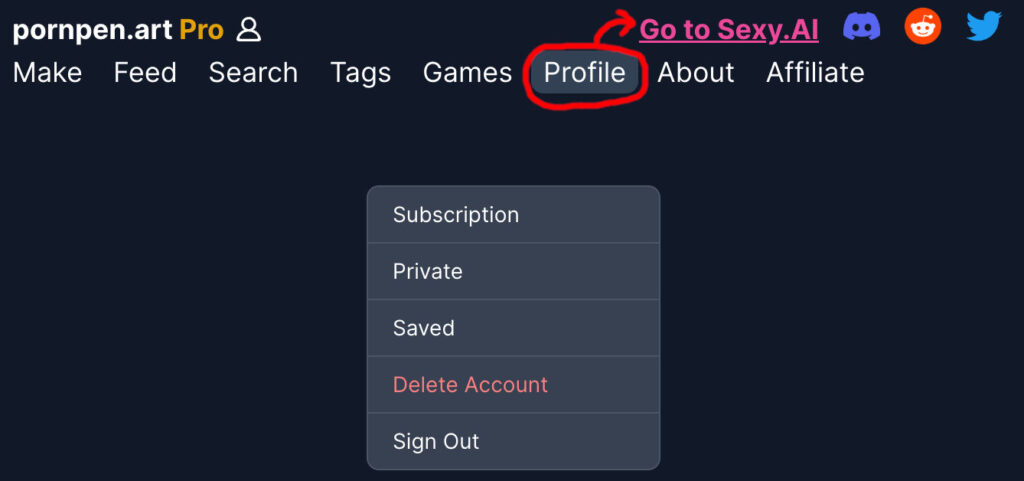Click the Discord icon
Image resolution: width=1024 pixels, height=481 pixels.
pos(862,27)
